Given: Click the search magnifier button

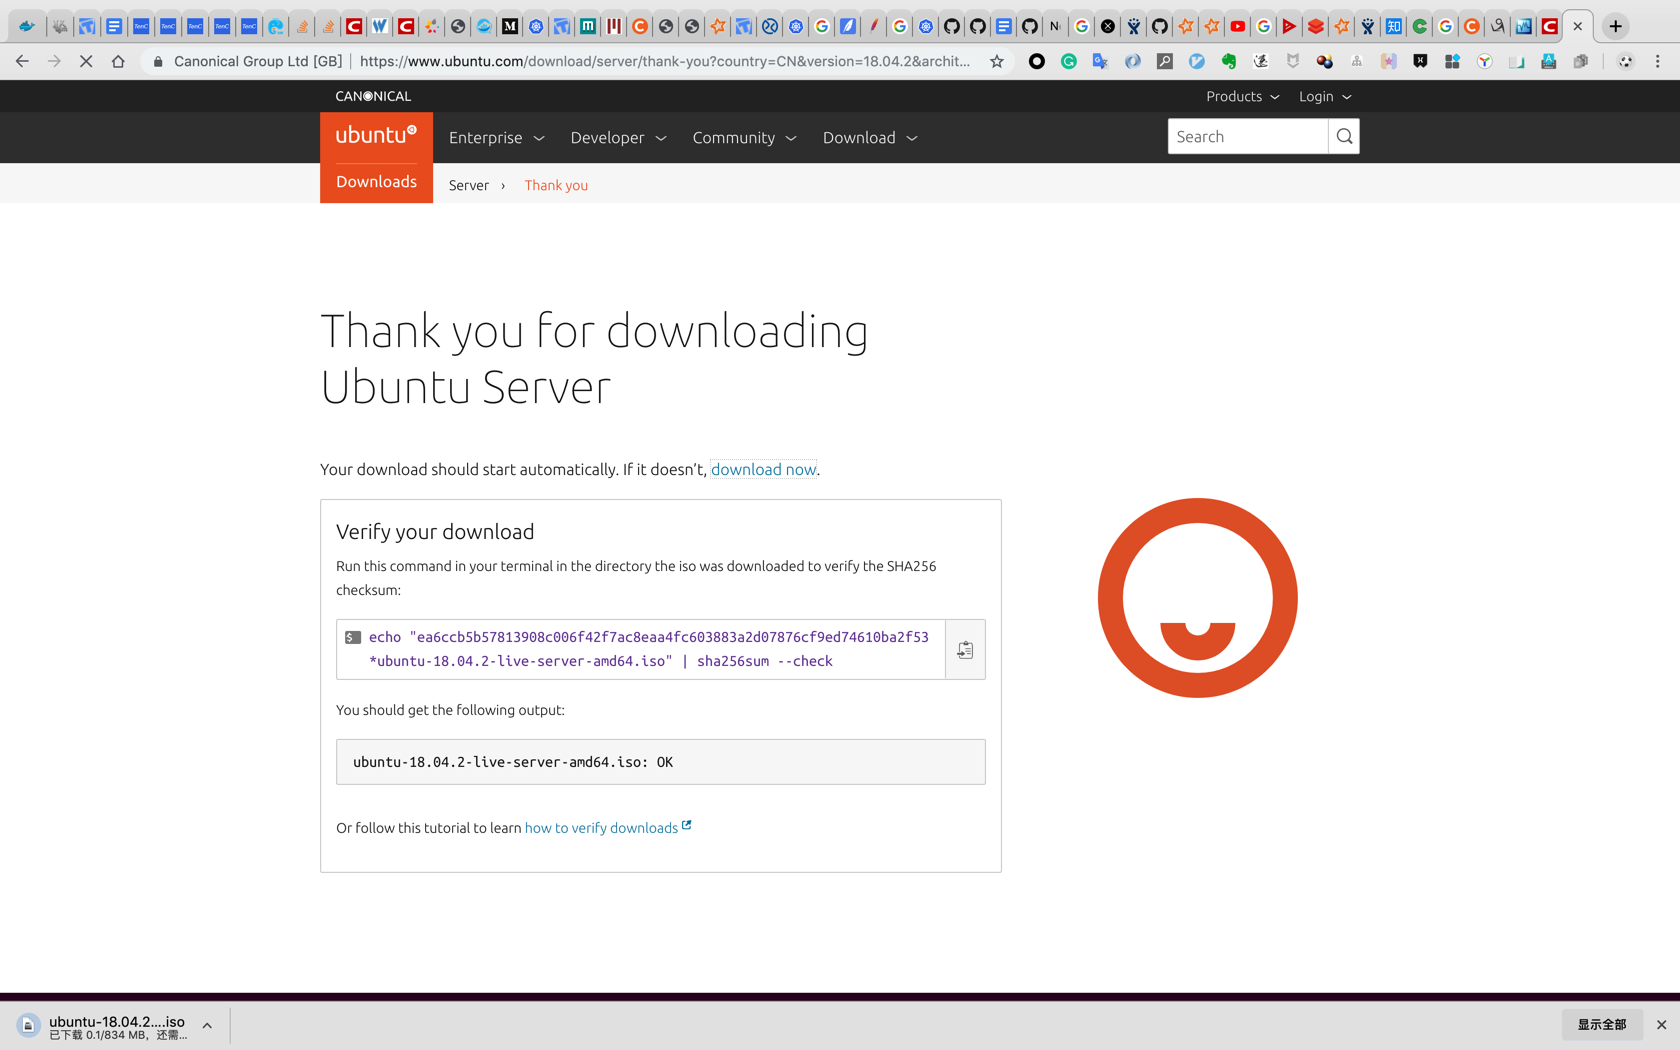Looking at the screenshot, I should [x=1344, y=137].
